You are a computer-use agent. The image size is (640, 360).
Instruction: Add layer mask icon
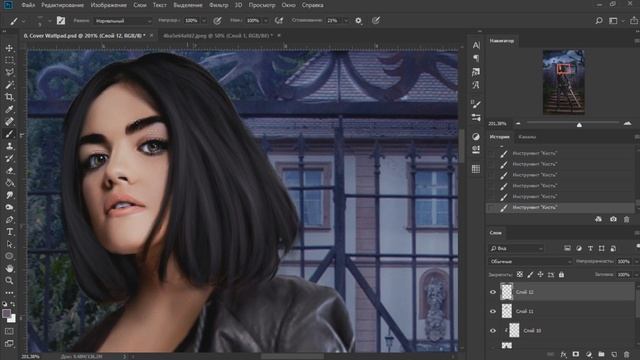576,354
